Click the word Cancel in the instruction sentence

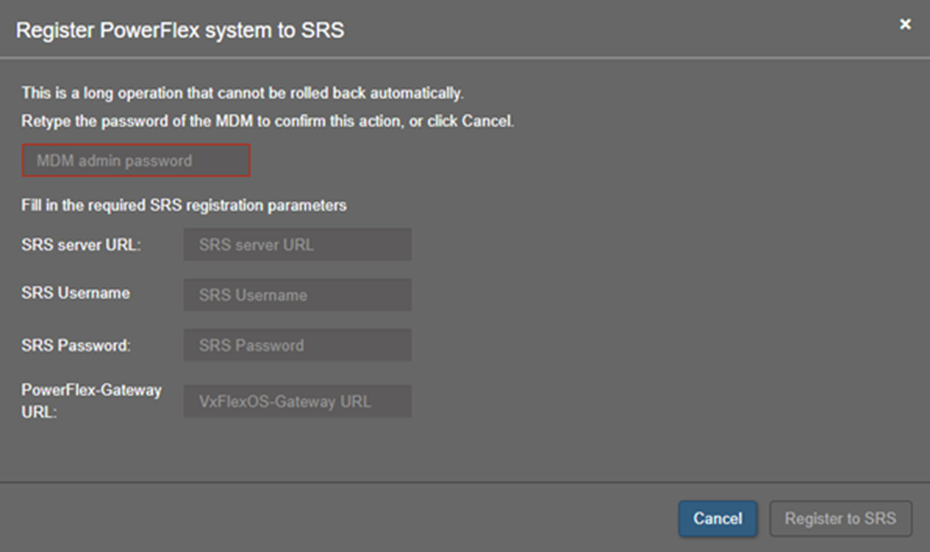[487, 121]
